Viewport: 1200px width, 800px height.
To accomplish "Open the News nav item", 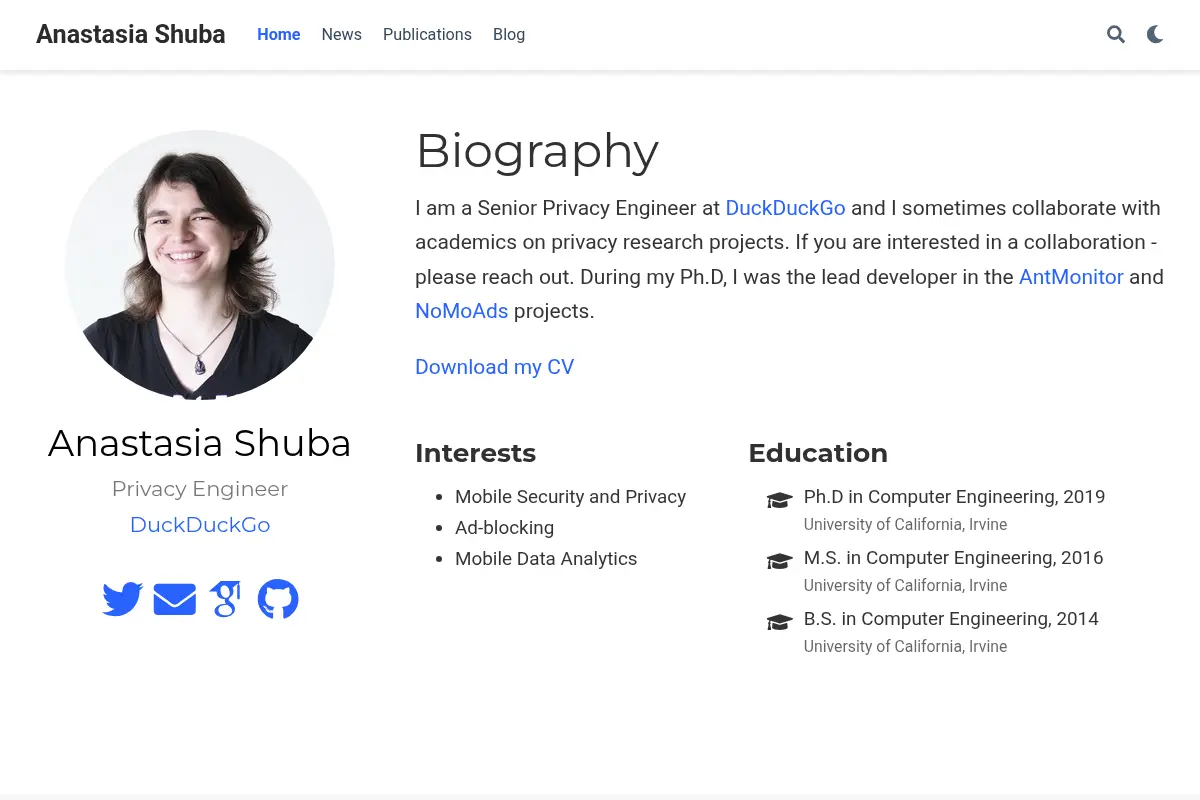I will (341, 34).
